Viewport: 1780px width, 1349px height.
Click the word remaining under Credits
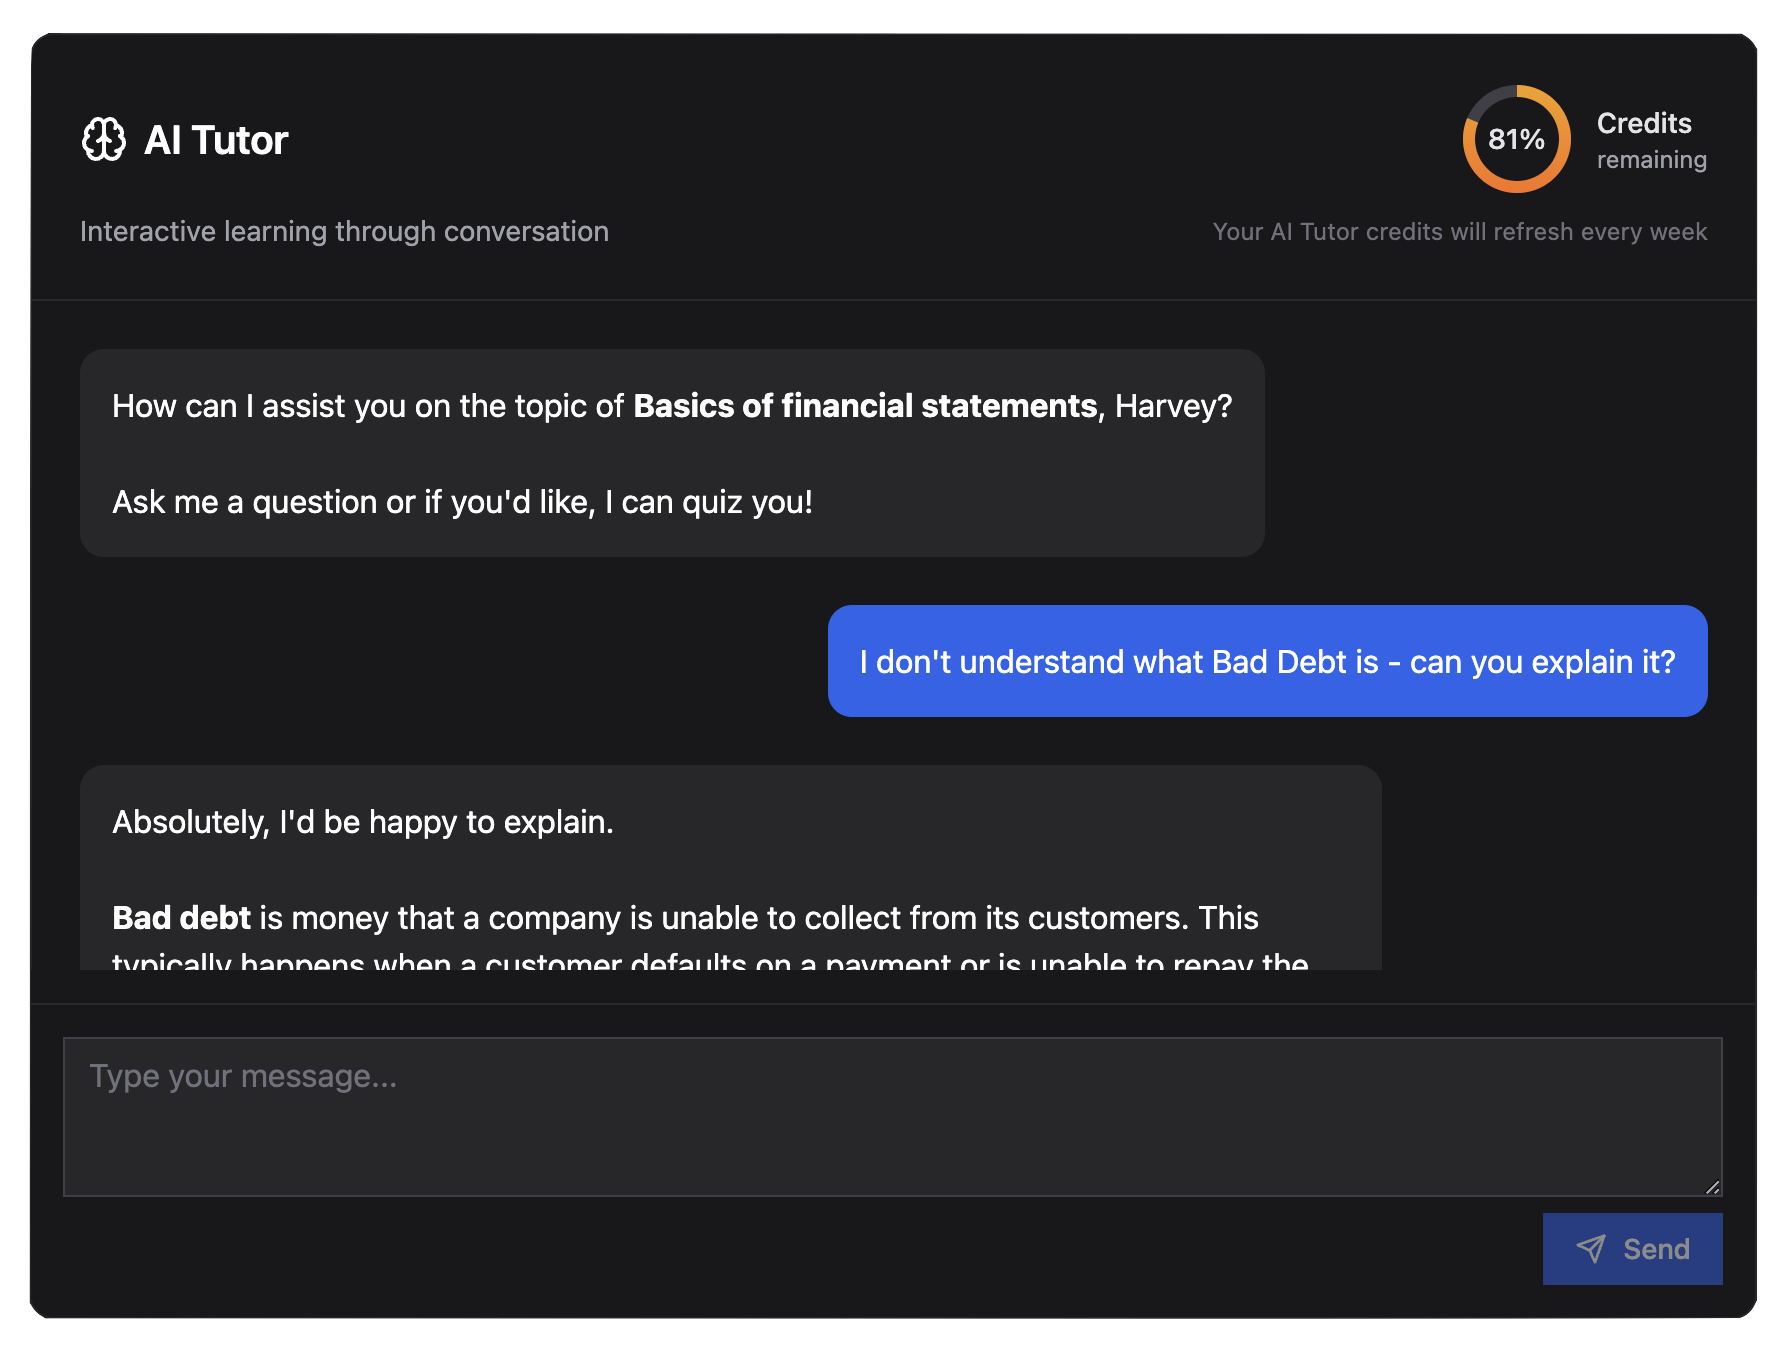(x=1651, y=160)
